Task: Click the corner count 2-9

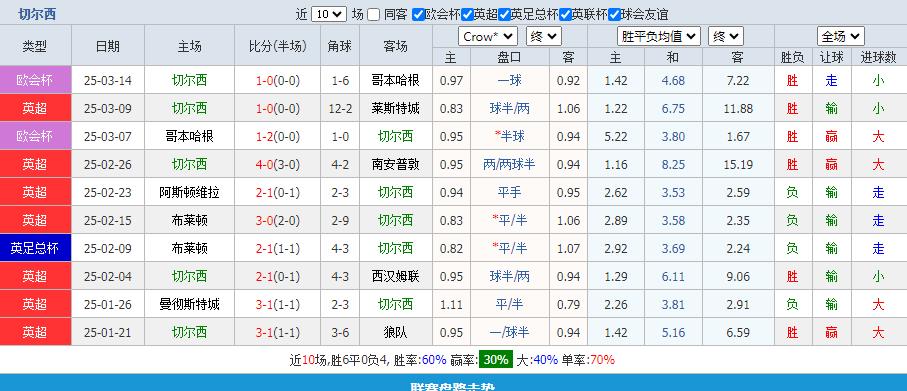Action: [340, 220]
